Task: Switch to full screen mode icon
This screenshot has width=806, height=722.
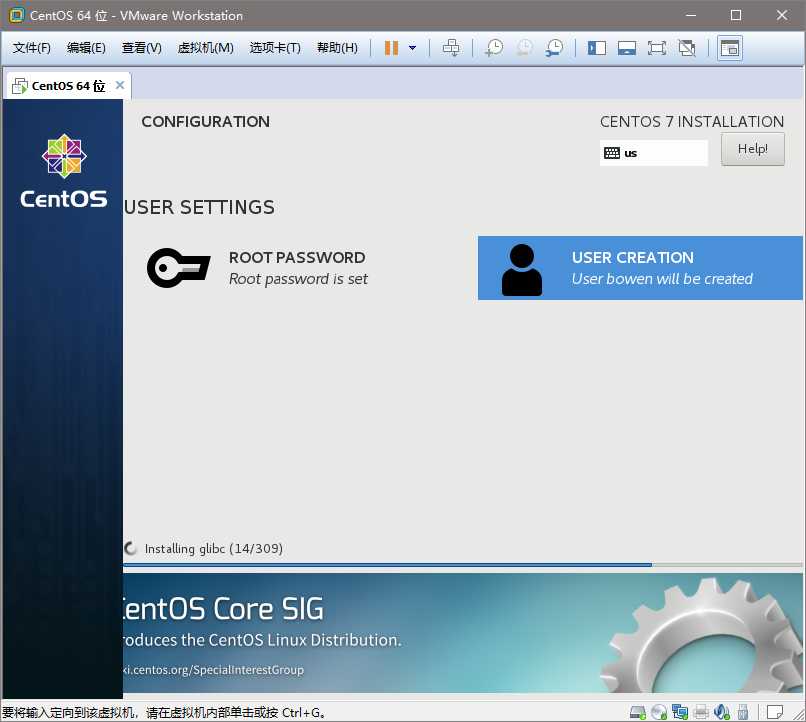Action: tap(657, 48)
